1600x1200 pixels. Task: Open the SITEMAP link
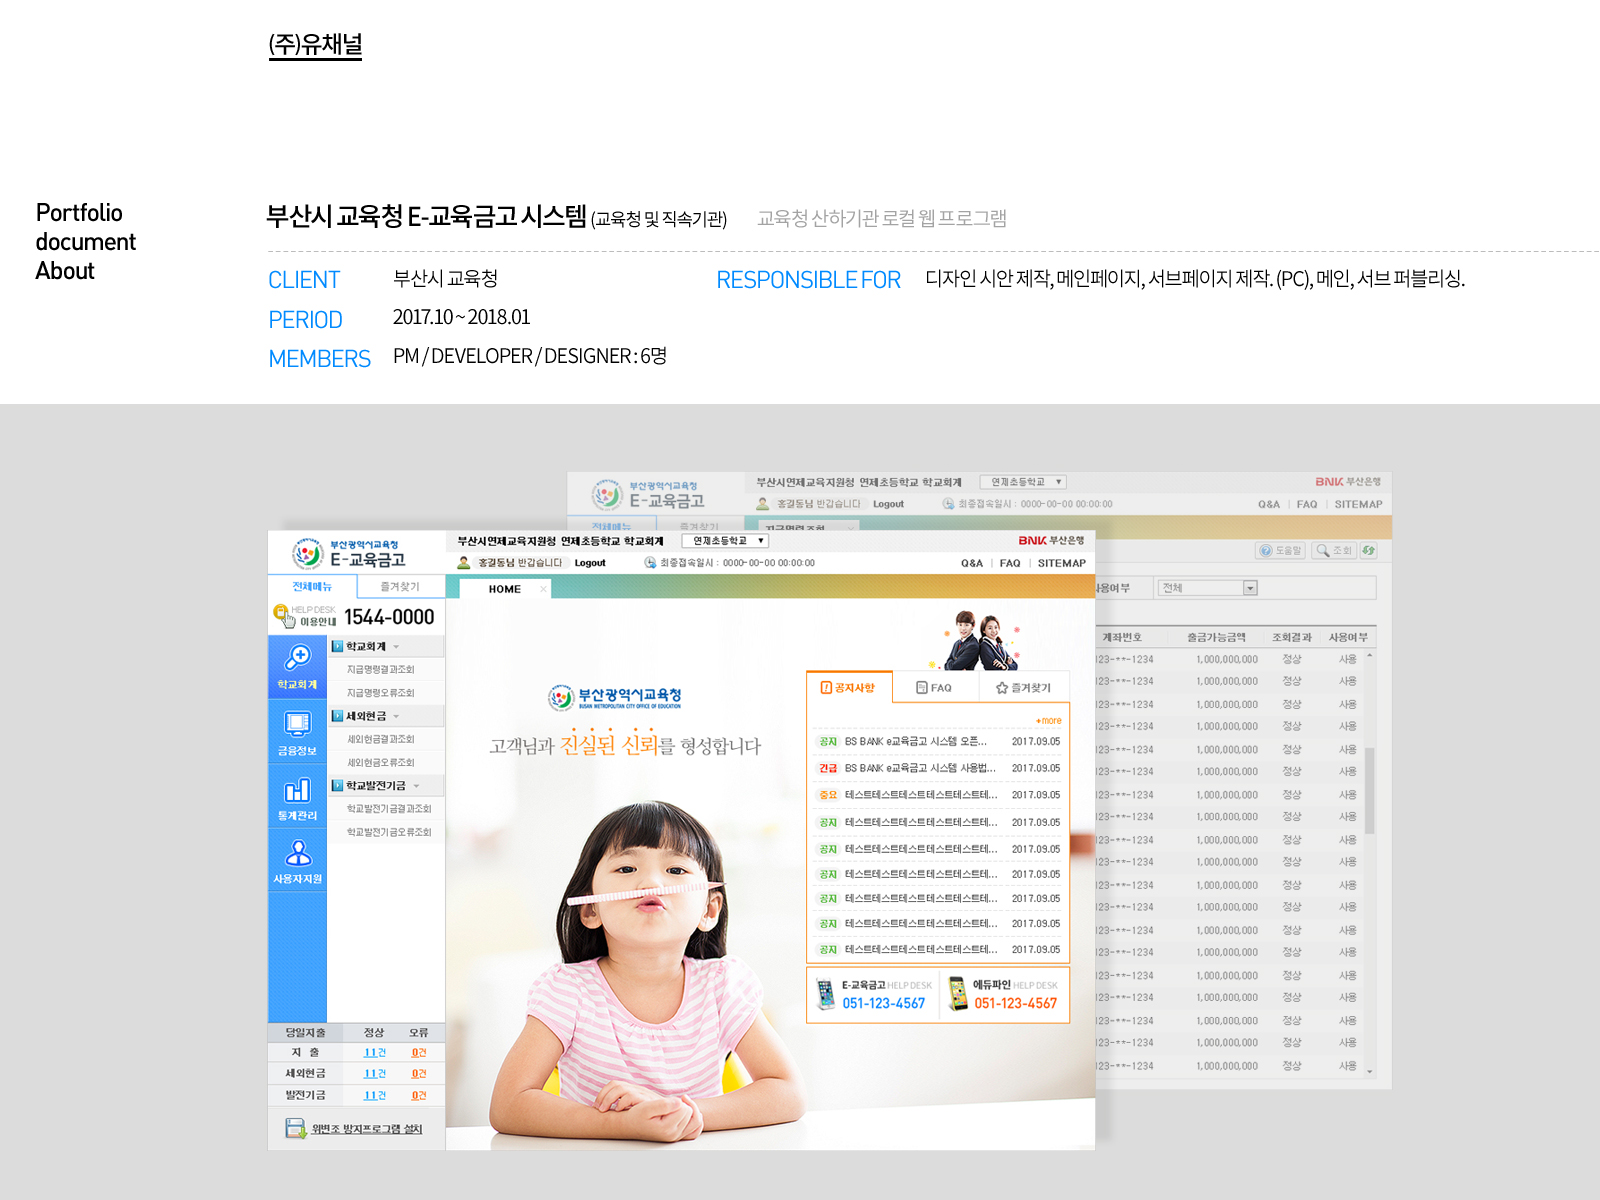1061,563
